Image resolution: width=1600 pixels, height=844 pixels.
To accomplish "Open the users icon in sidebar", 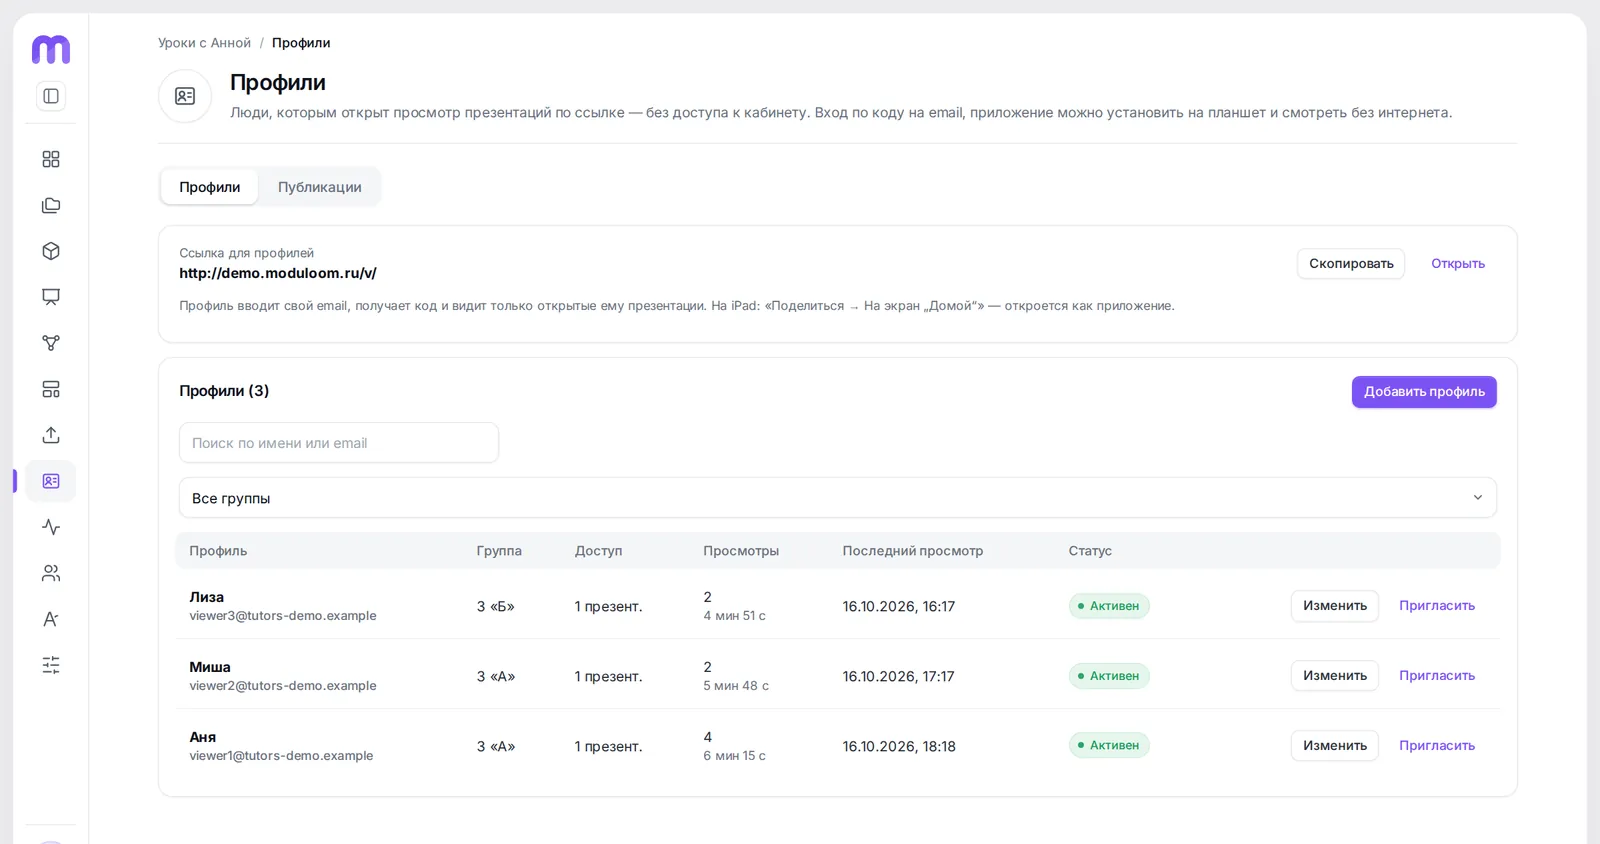I will [51, 573].
